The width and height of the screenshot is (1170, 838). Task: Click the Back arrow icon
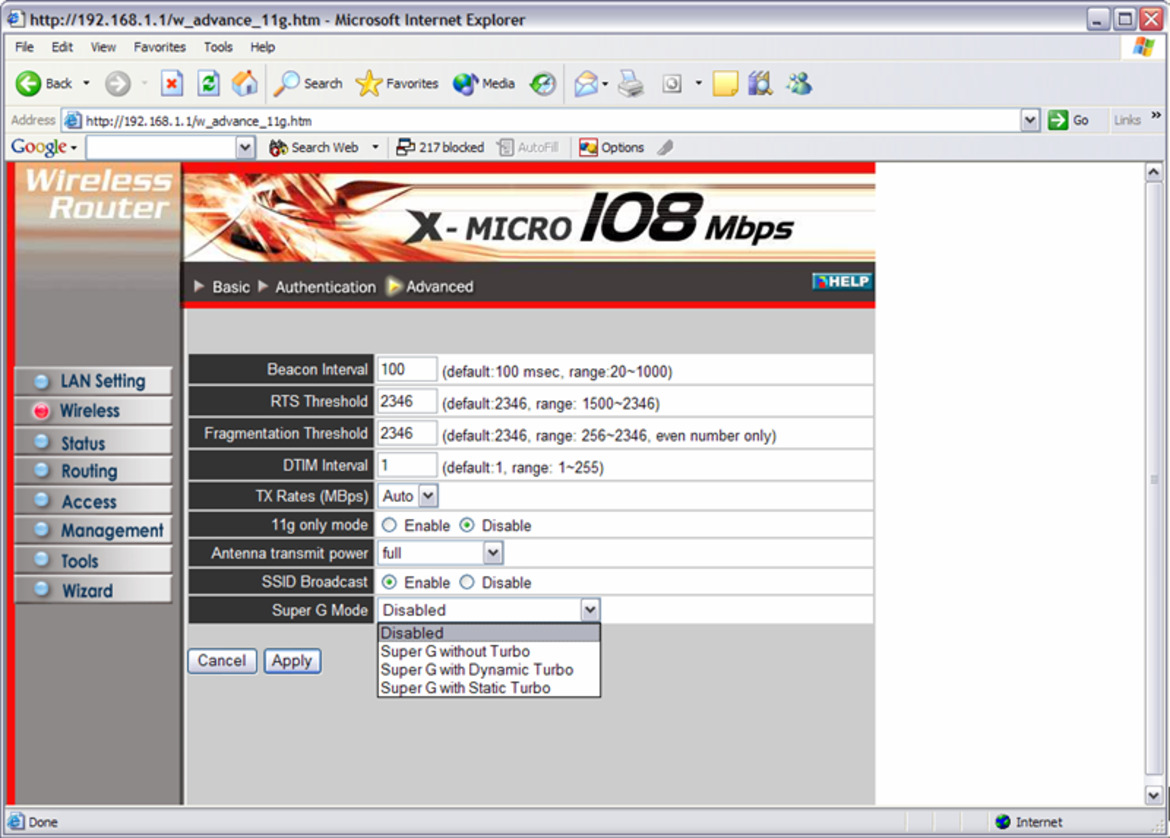point(28,84)
